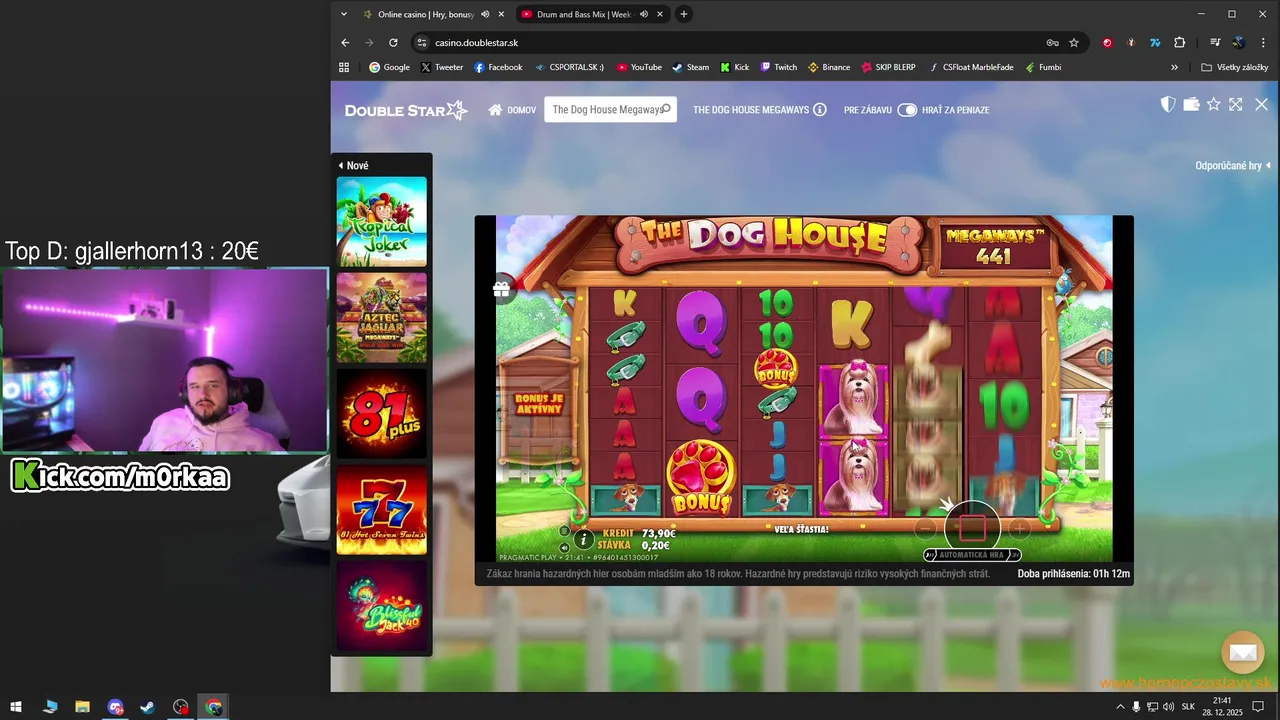
Task: Open the gift icon on the slot
Action: click(502, 289)
